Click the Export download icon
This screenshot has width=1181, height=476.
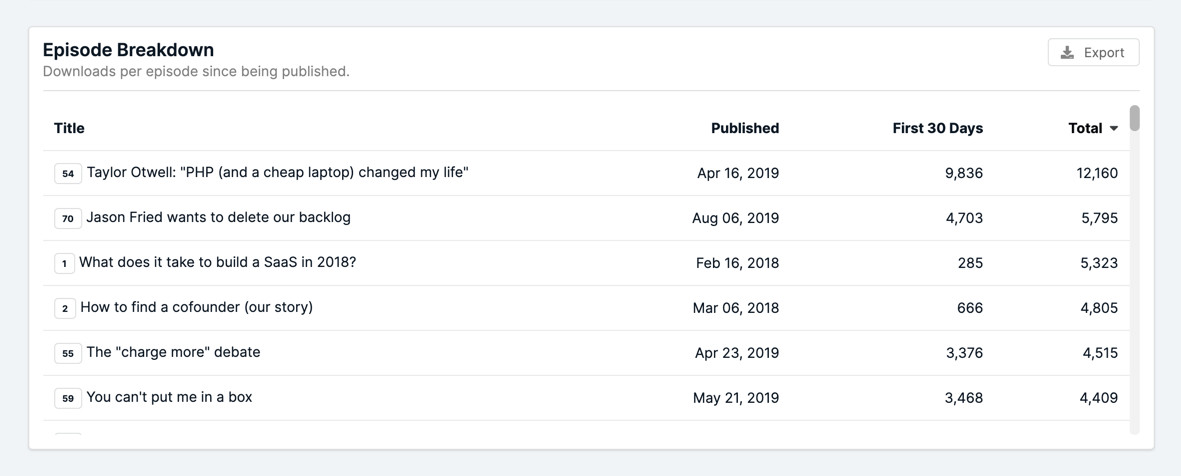[1067, 52]
